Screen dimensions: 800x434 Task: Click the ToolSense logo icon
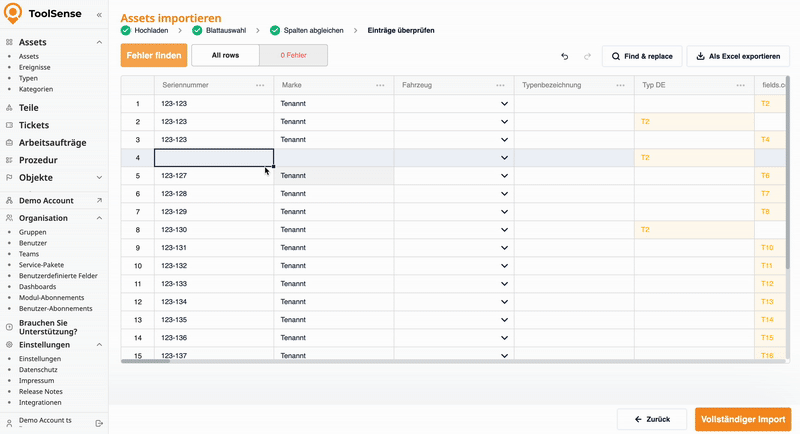click(14, 15)
